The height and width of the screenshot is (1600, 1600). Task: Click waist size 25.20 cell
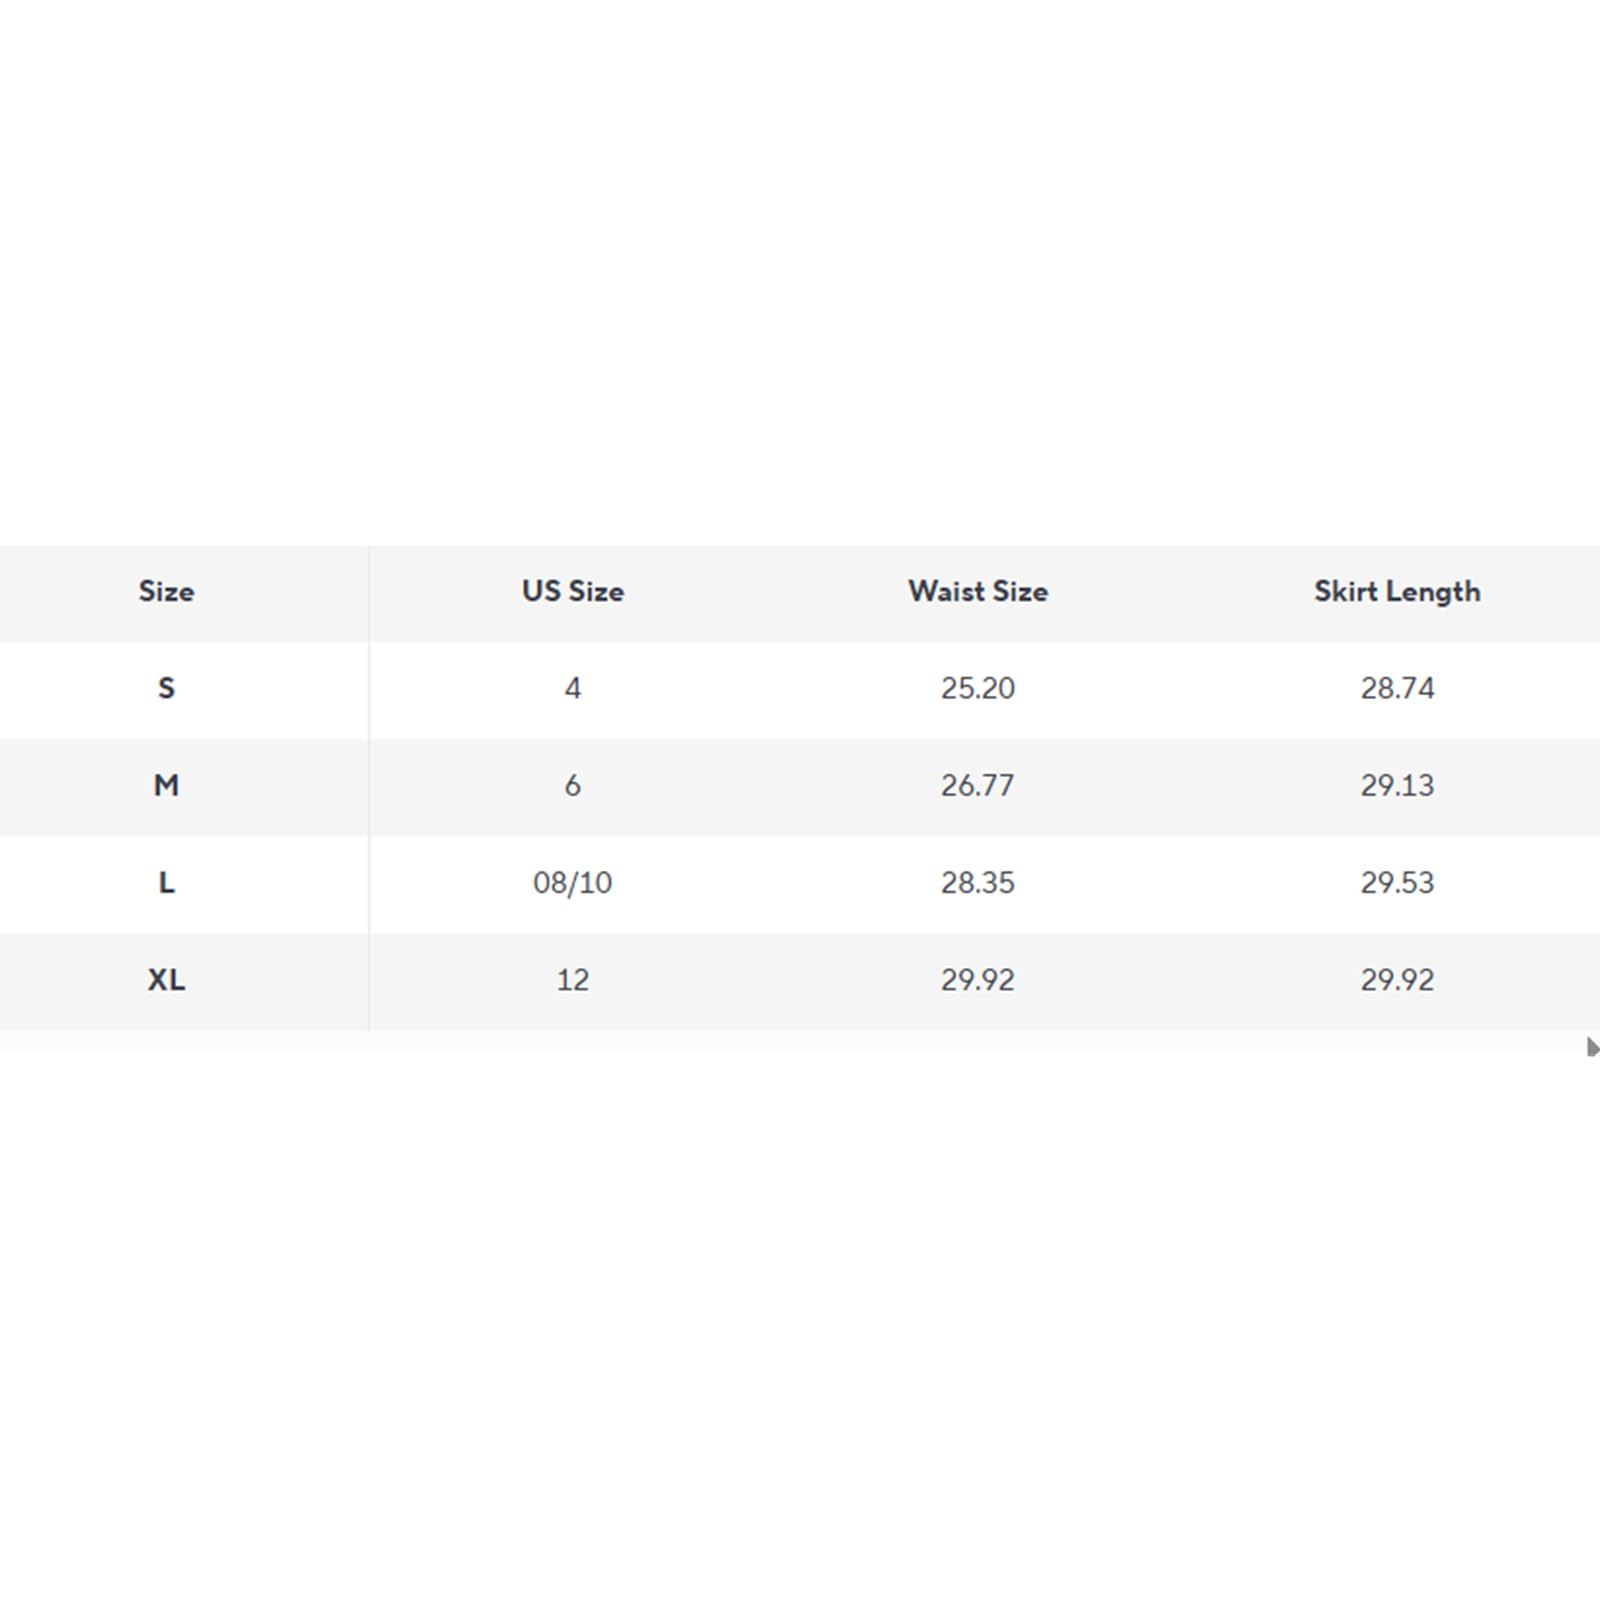pyautogui.click(x=978, y=688)
